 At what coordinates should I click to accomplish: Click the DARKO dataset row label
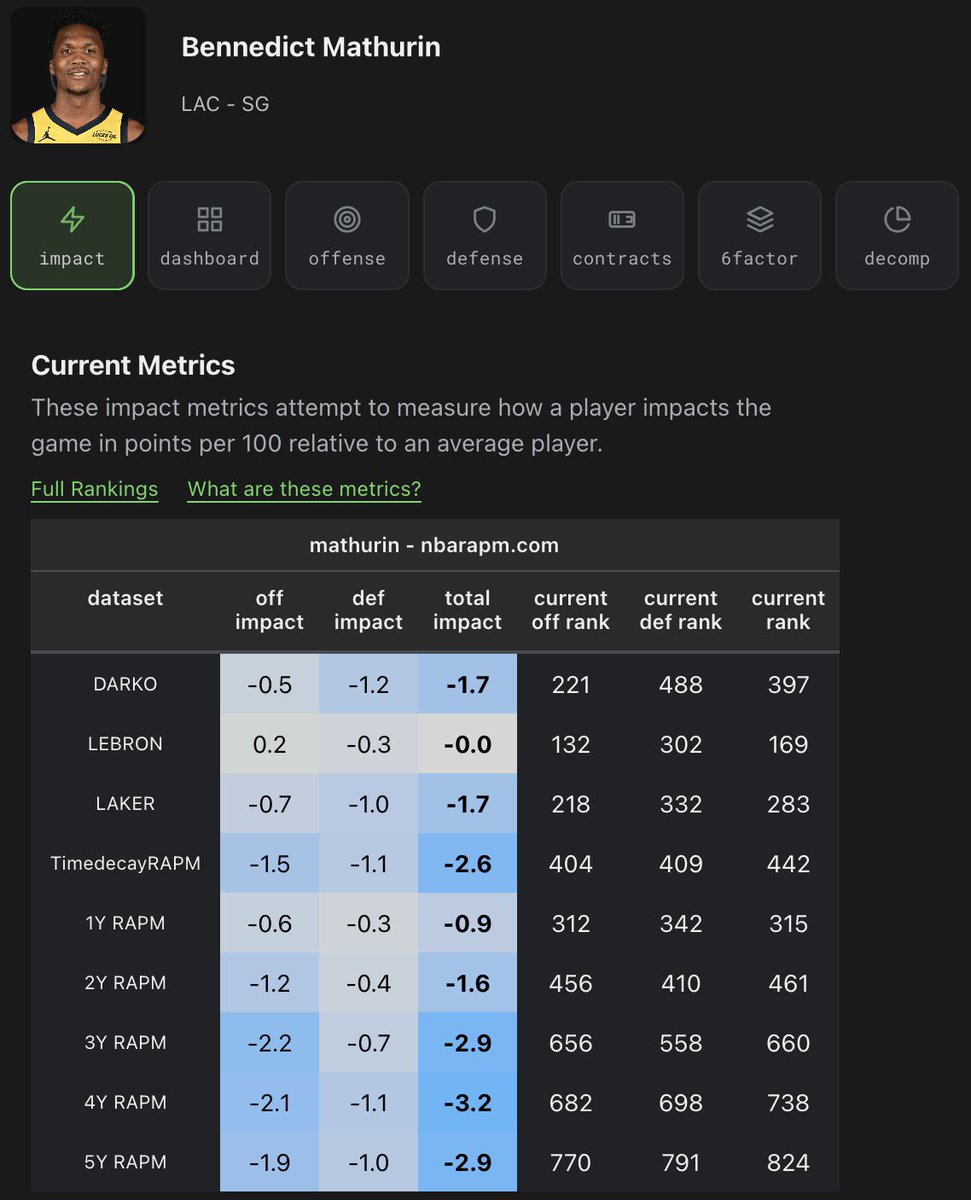click(125, 684)
